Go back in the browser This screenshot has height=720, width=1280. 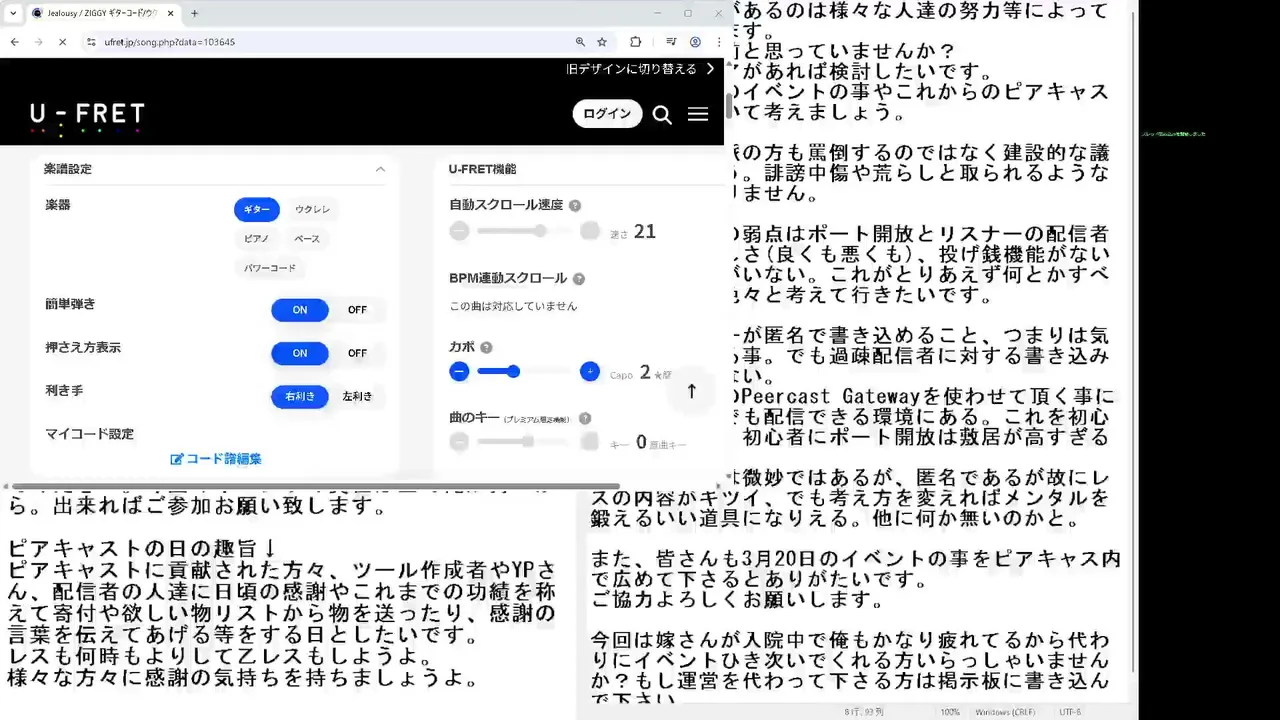pyautogui.click(x=14, y=42)
